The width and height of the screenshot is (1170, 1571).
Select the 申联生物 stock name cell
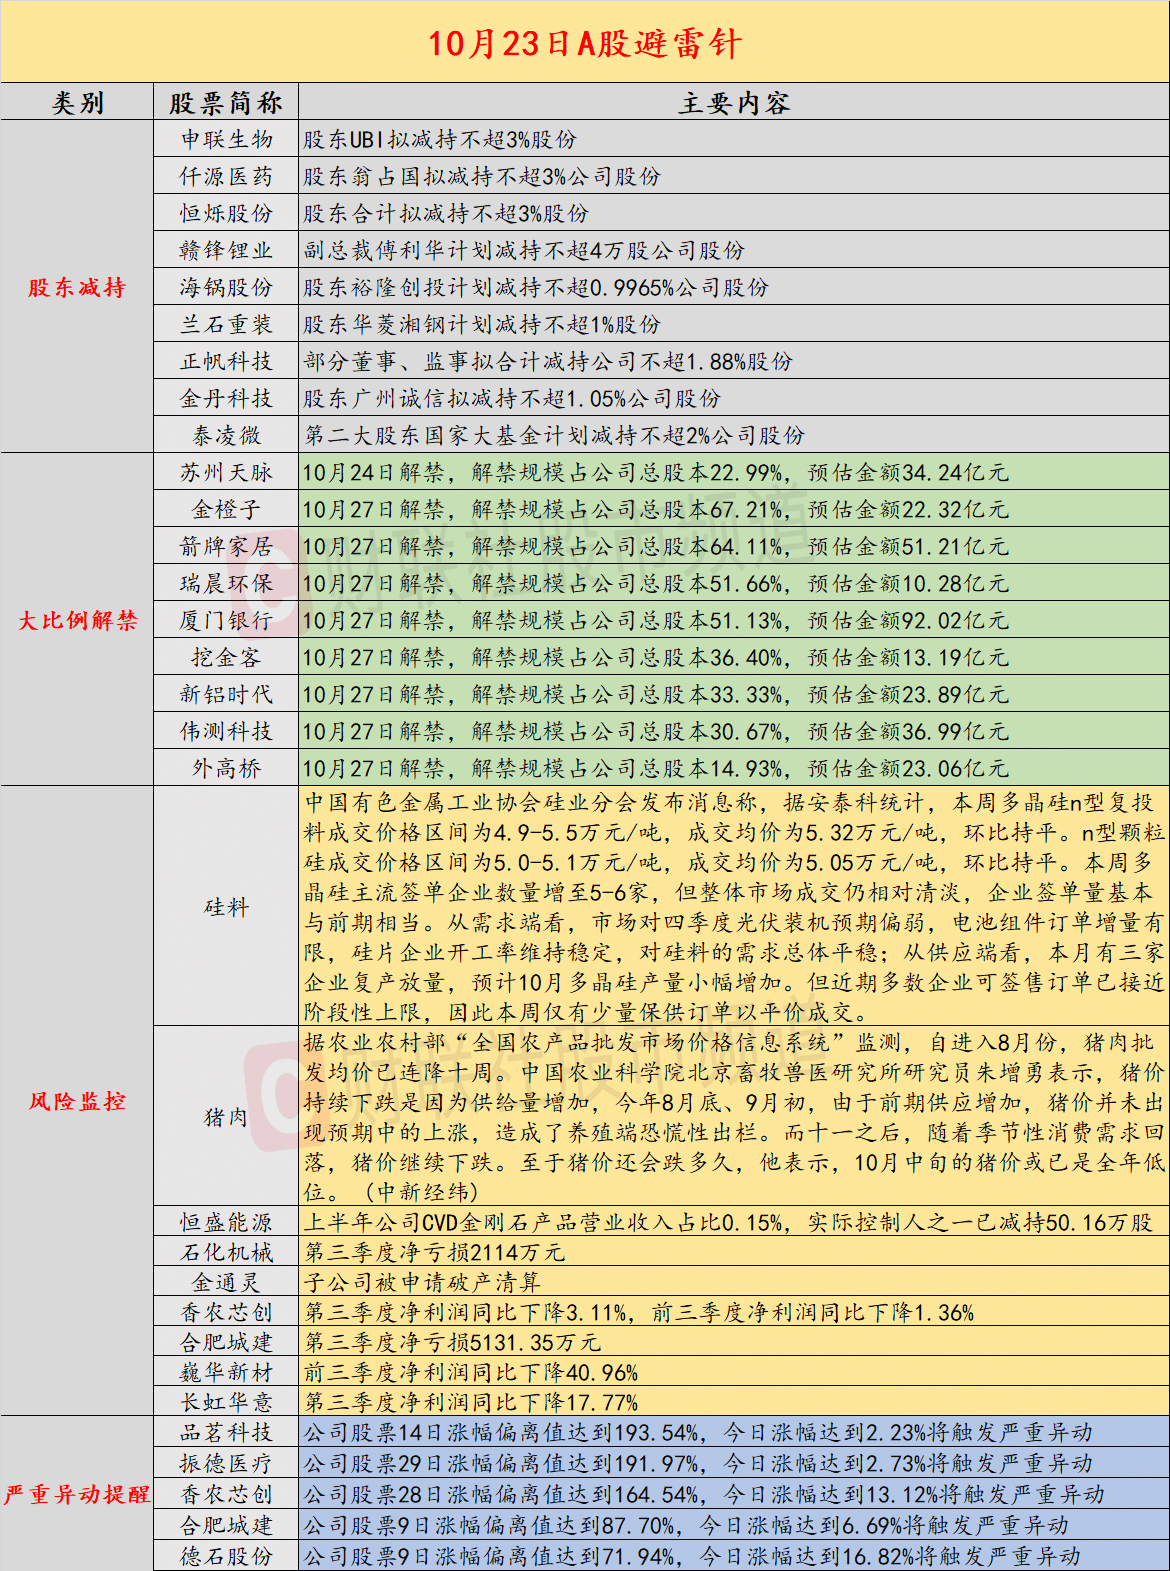click(226, 140)
